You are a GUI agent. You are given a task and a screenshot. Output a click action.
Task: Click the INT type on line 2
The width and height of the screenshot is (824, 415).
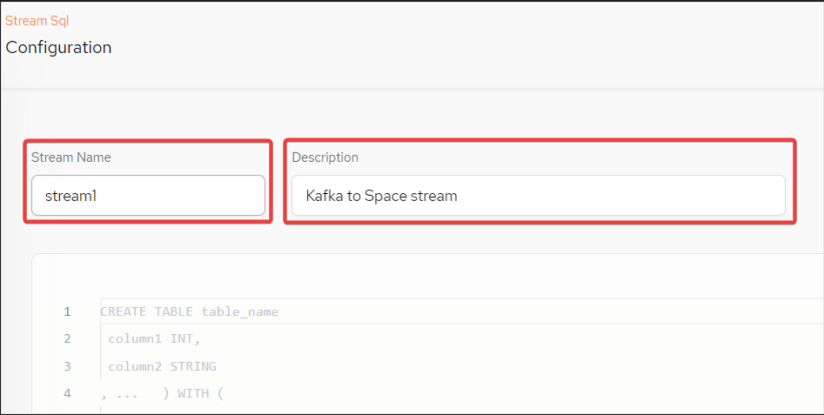182,339
